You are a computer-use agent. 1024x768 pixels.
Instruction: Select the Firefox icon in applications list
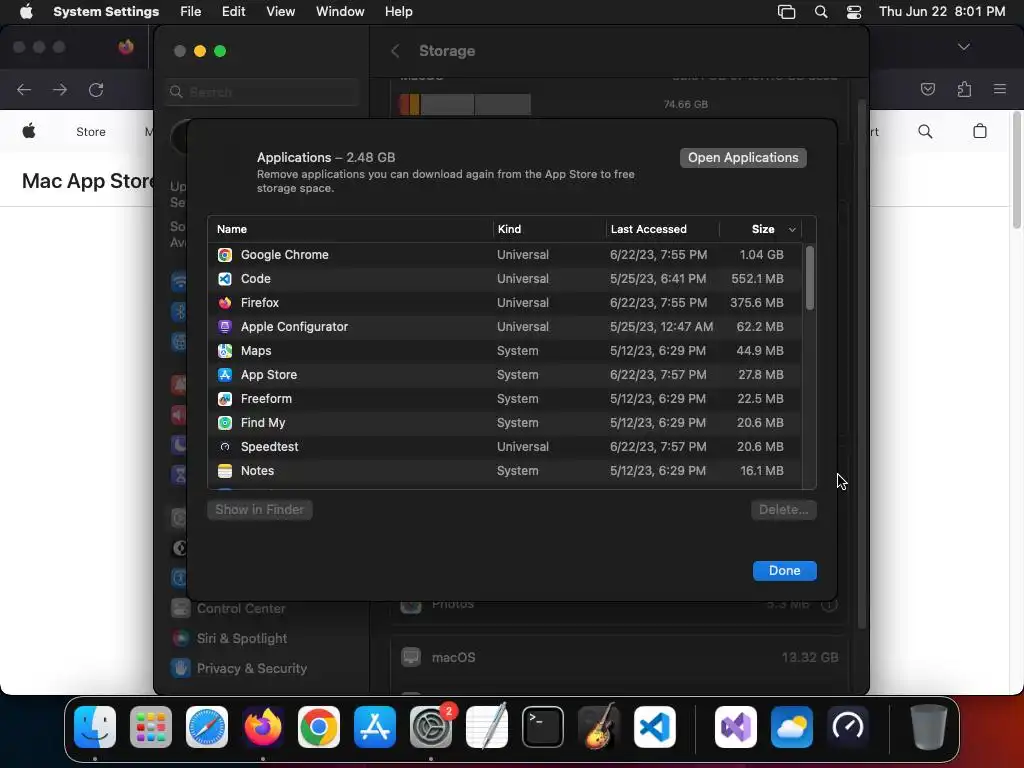[225, 303]
